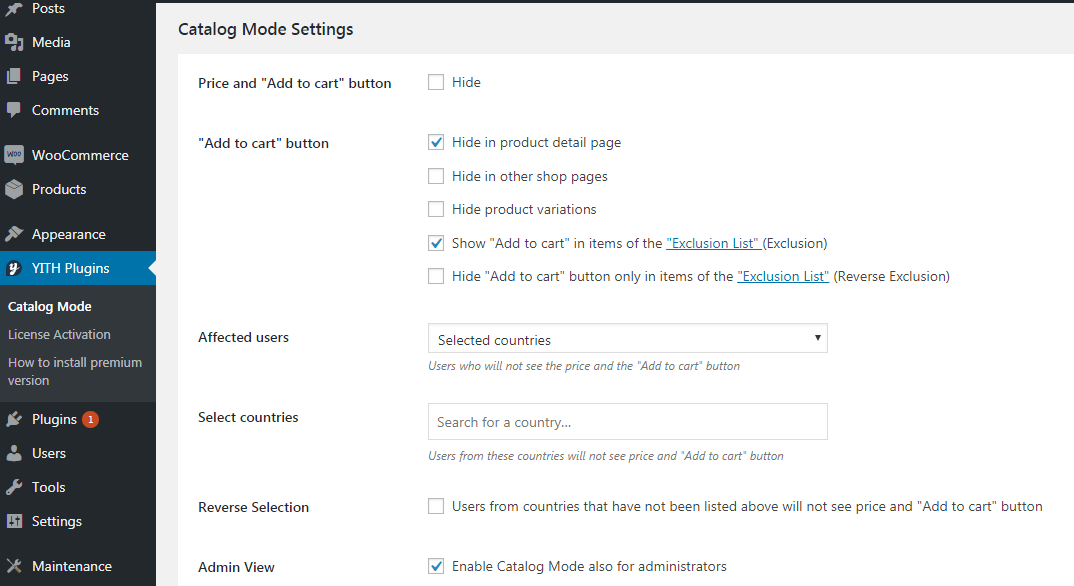Click the Media library icon in sidebar
This screenshot has width=1074, height=586.
click(x=14, y=42)
